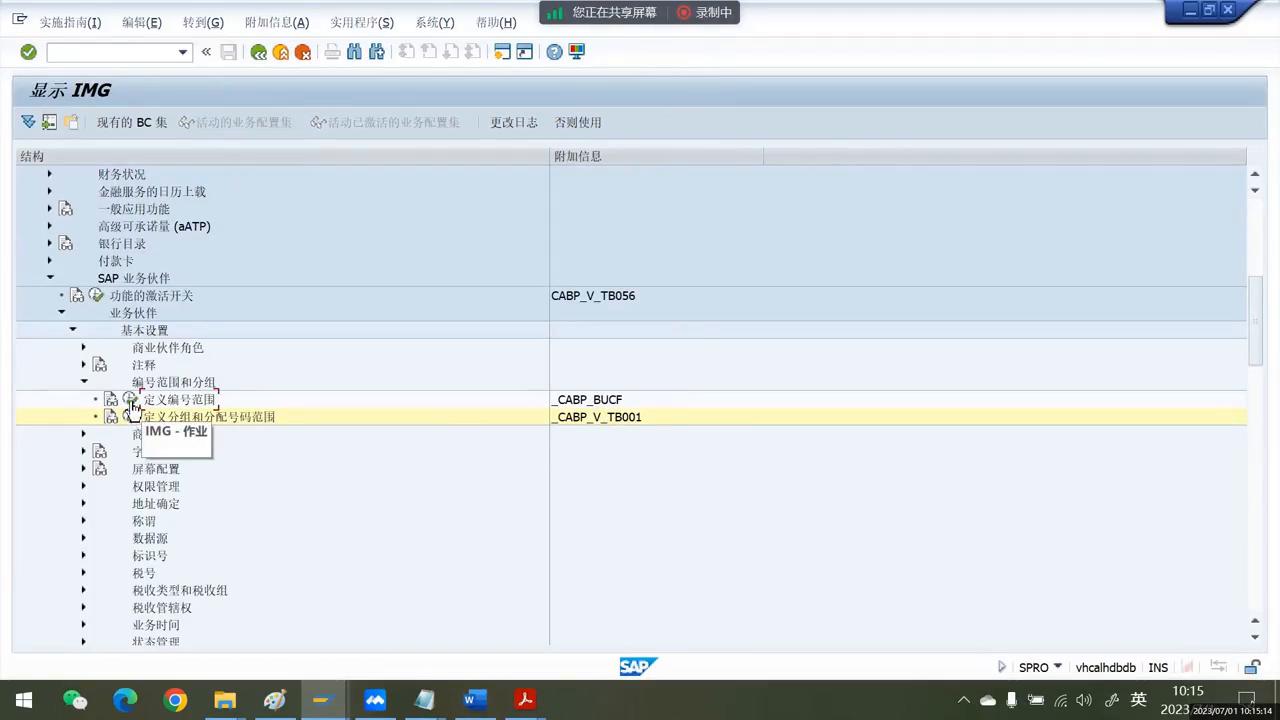The image size is (1280, 720).
Task: Click the Find binoculars icon
Action: pyautogui.click(x=354, y=52)
